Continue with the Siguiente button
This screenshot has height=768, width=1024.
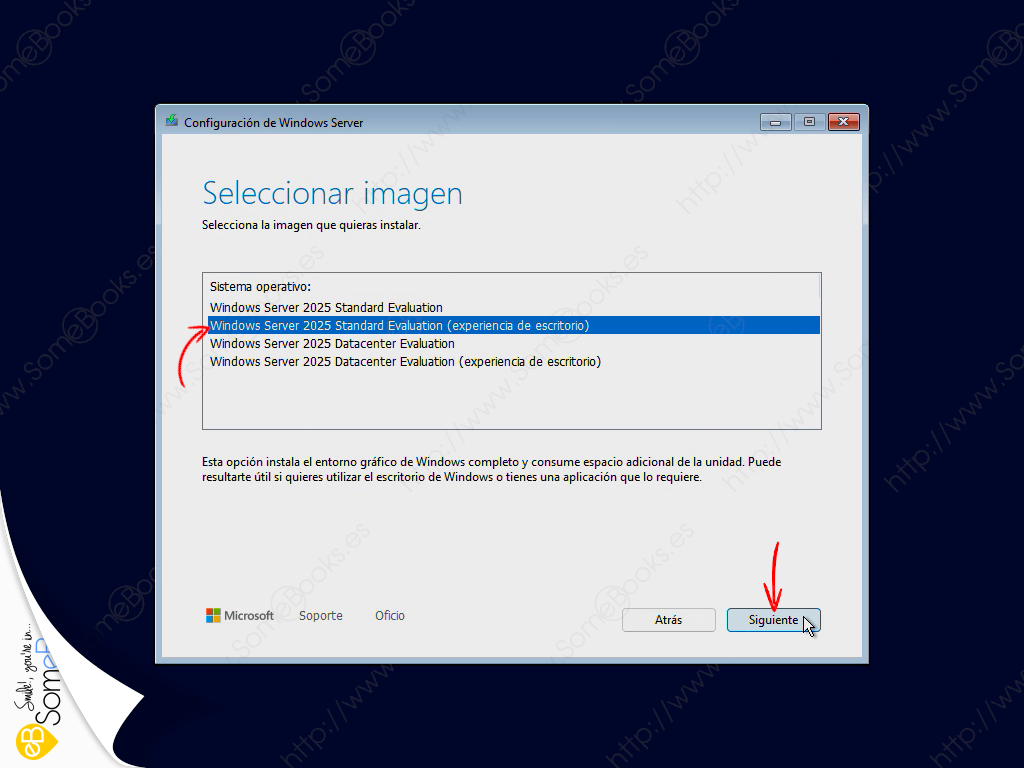click(773, 620)
